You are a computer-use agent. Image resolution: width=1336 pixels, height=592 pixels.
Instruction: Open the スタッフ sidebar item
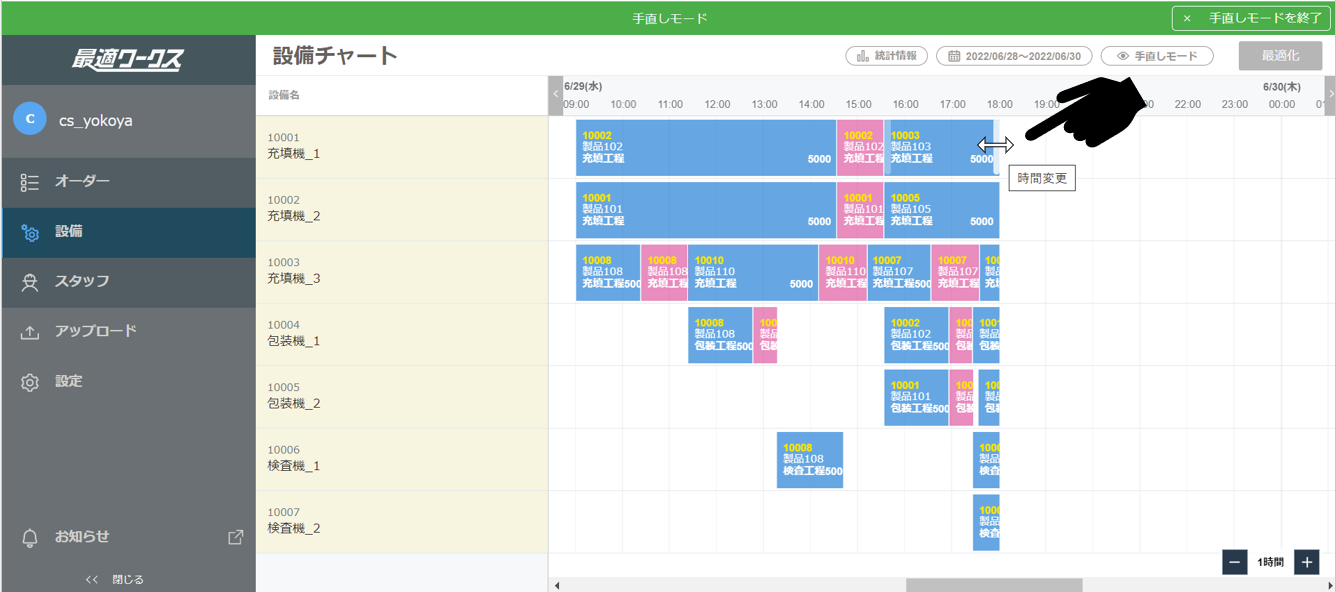click(128, 282)
